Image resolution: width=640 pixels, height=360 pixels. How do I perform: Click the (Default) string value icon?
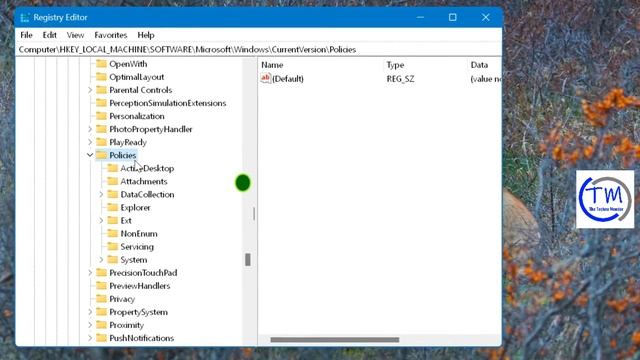pyautogui.click(x=266, y=78)
